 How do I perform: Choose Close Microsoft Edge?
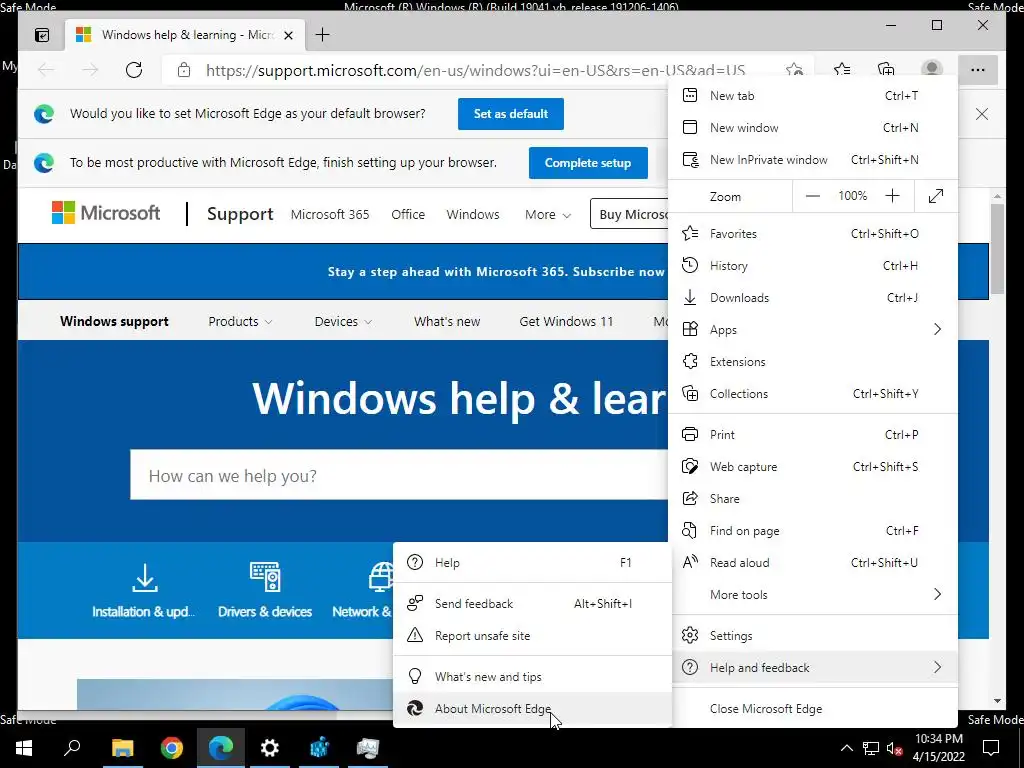[813, 709]
